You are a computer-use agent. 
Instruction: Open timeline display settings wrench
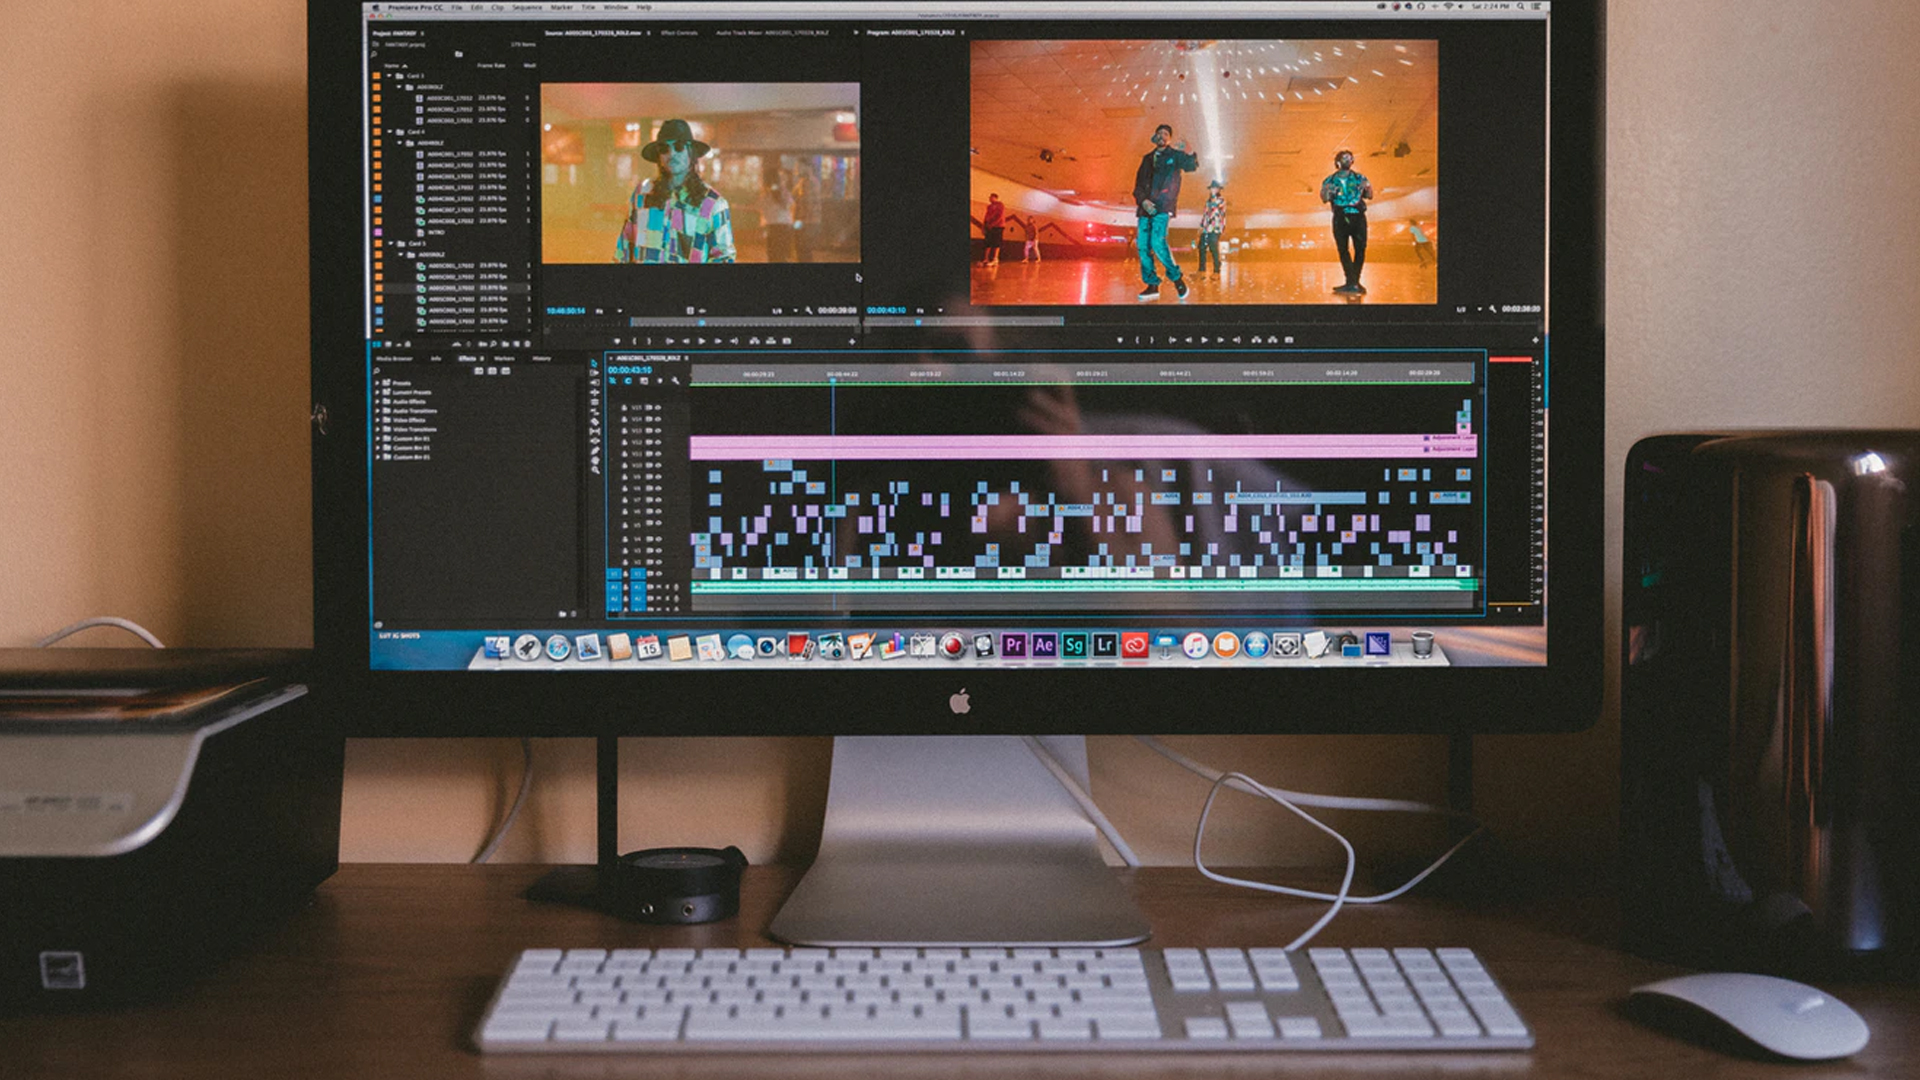point(675,381)
